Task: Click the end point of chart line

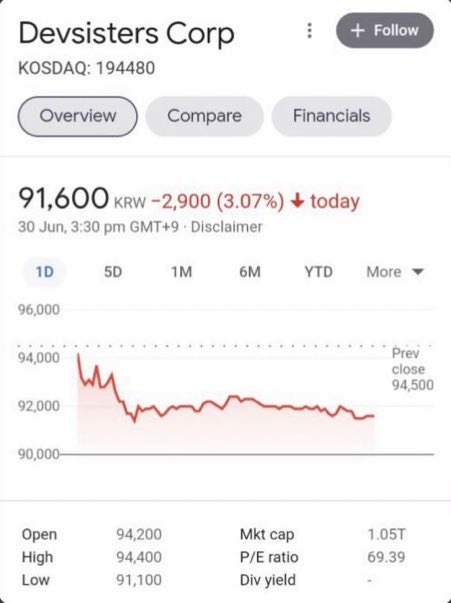Action: pos(373,416)
